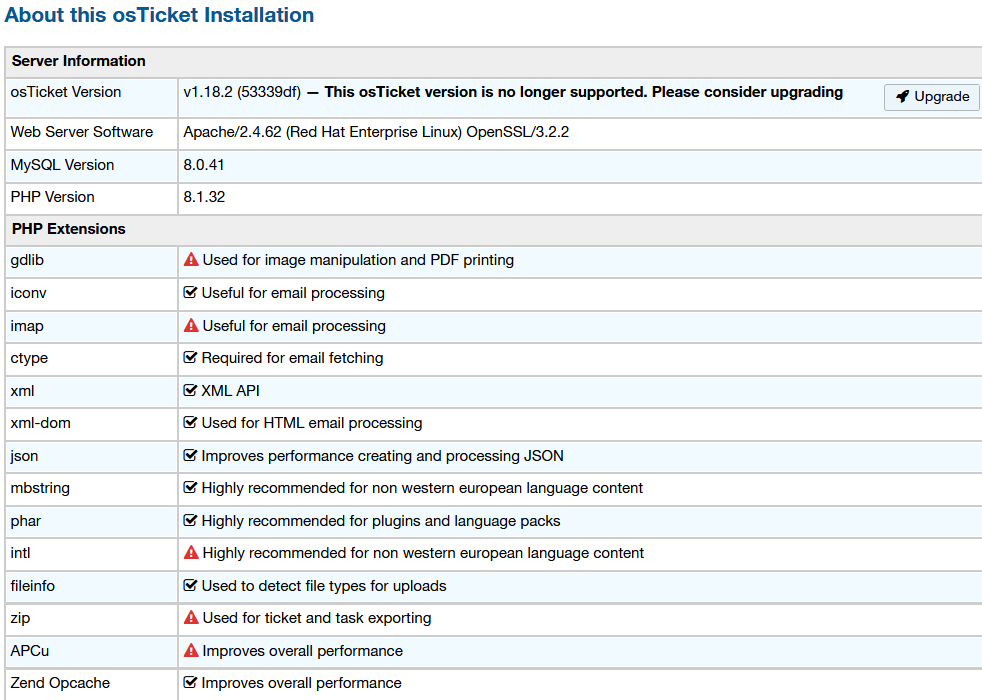Click the Upgrade button
The image size is (982, 700).
point(931,97)
